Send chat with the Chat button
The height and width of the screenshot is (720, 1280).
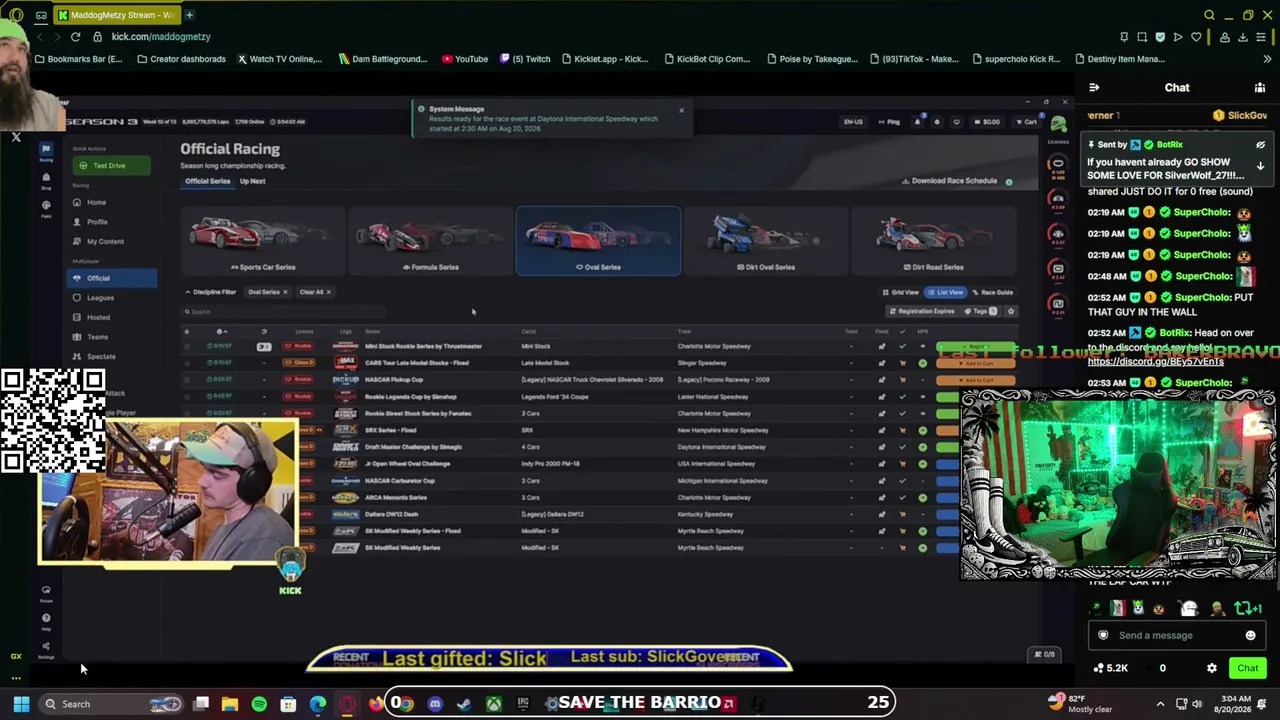(1248, 668)
